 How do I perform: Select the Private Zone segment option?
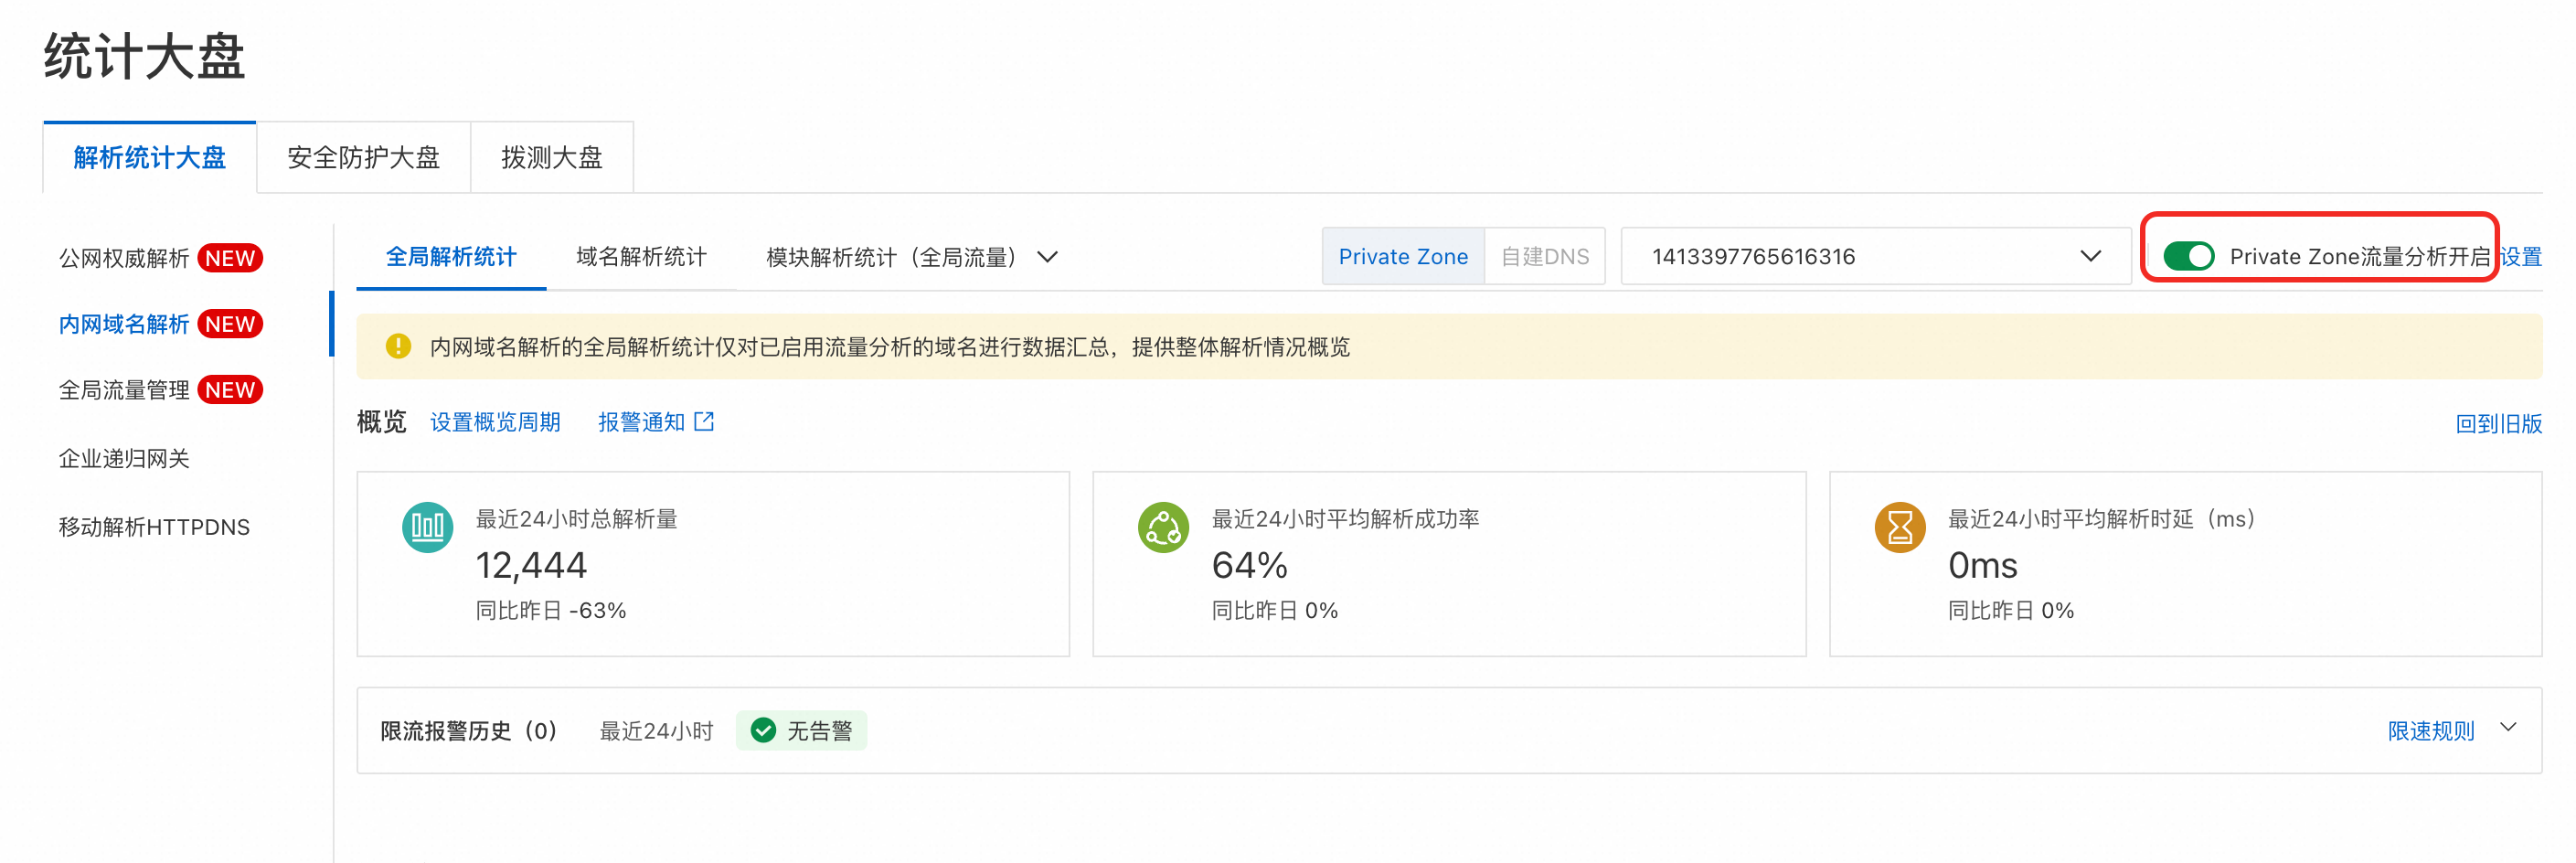click(x=1403, y=257)
